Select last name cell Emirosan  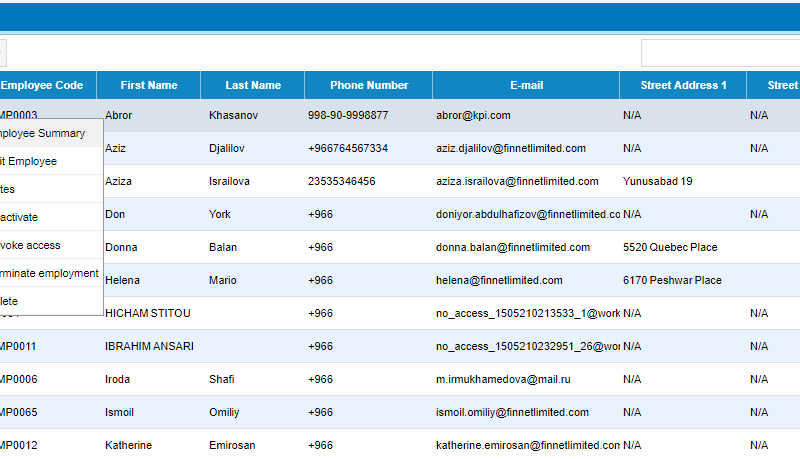coord(232,445)
